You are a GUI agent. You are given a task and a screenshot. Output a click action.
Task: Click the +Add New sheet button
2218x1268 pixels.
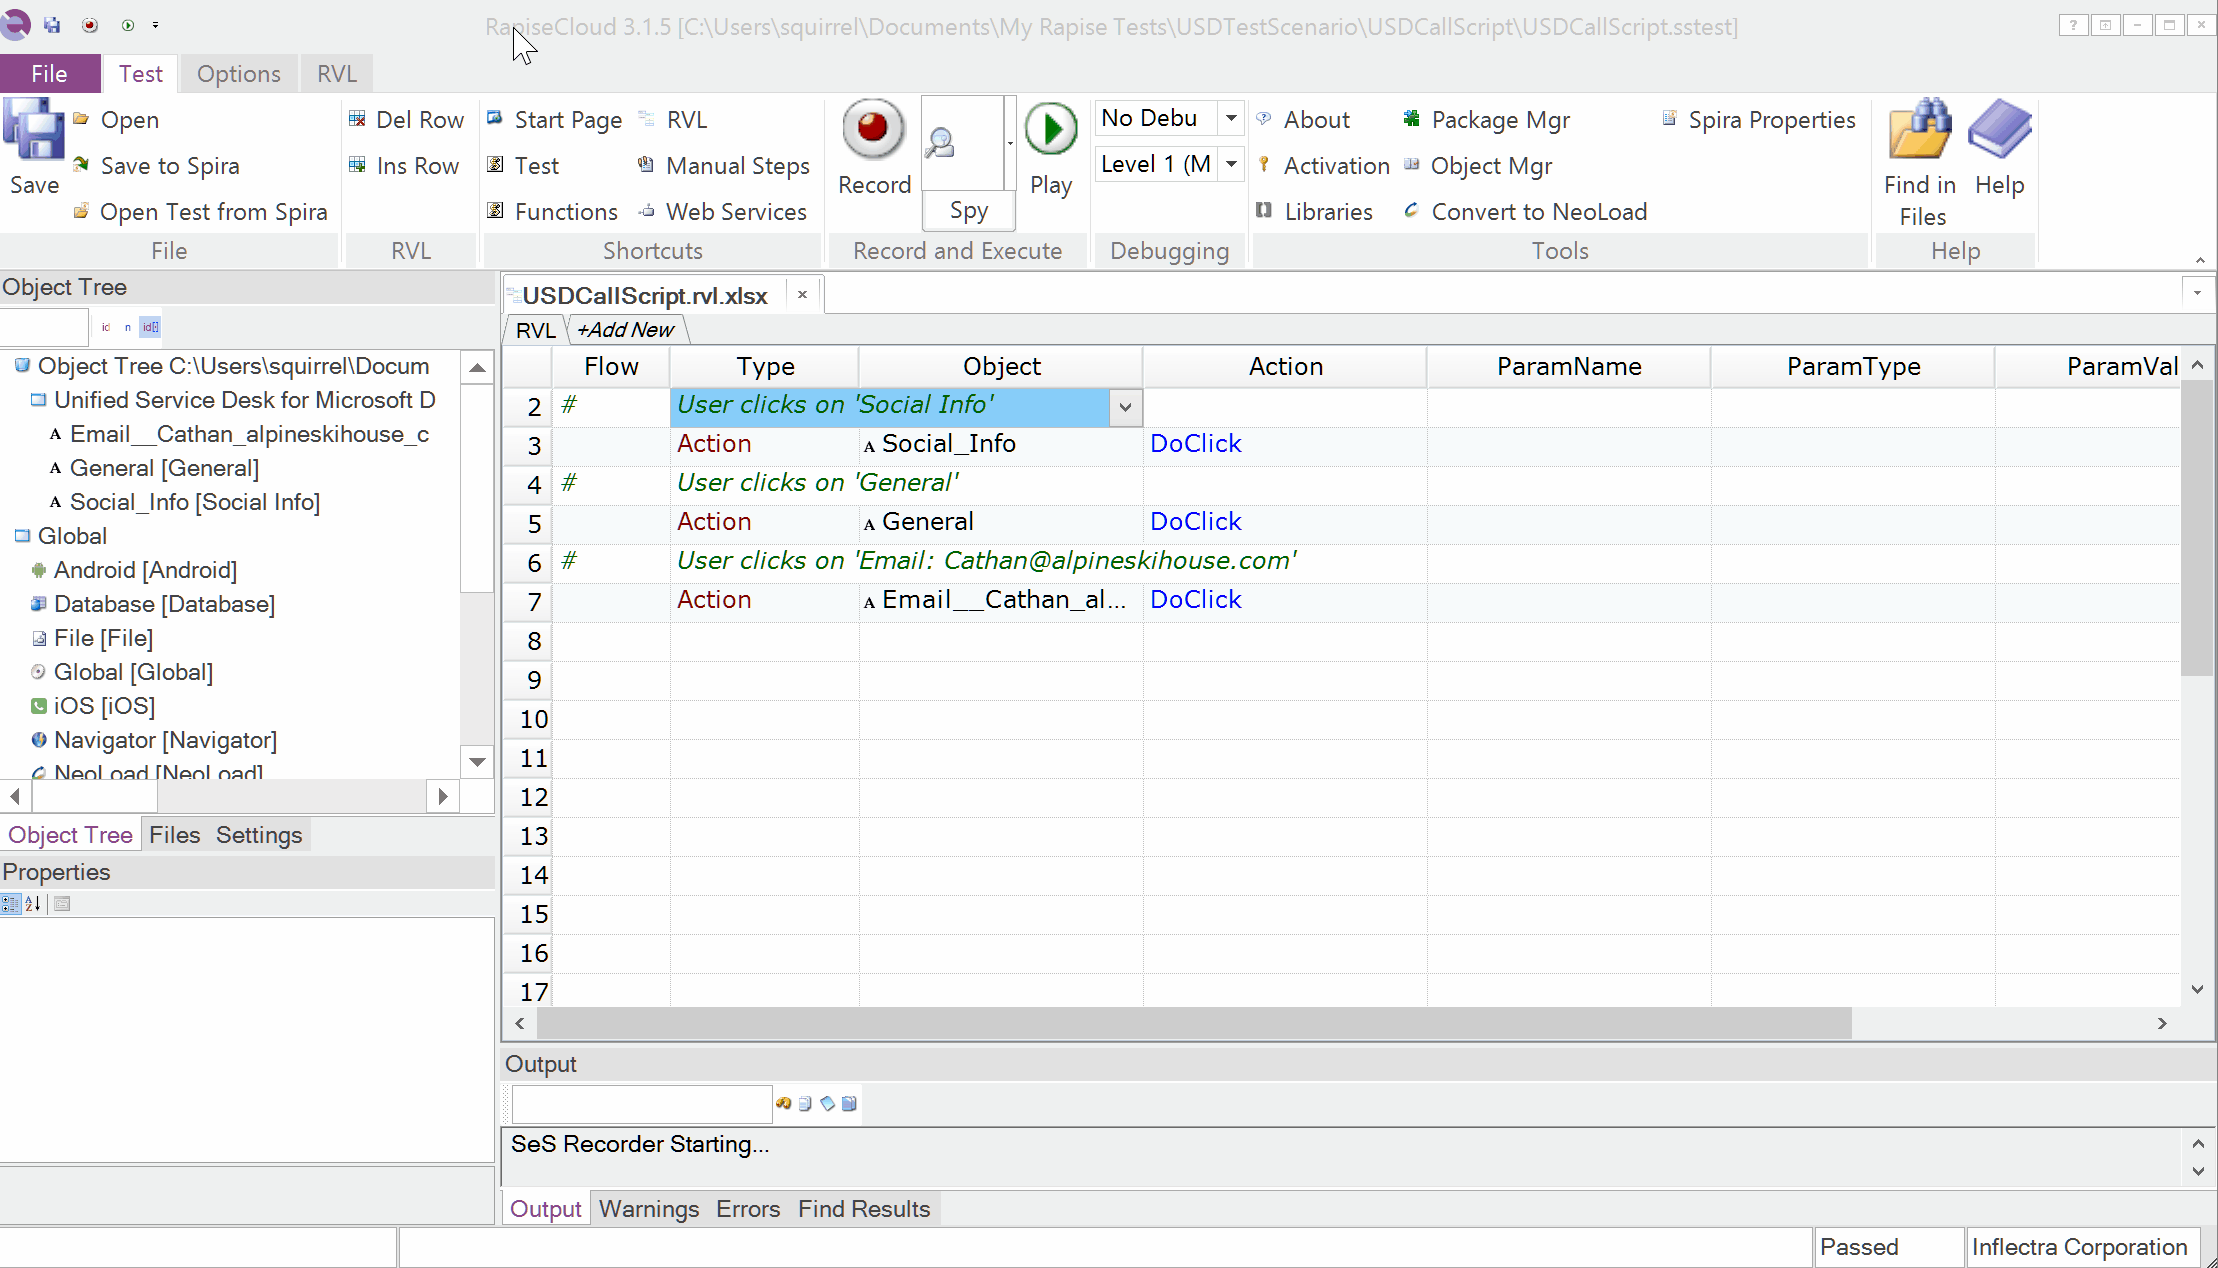coord(626,330)
